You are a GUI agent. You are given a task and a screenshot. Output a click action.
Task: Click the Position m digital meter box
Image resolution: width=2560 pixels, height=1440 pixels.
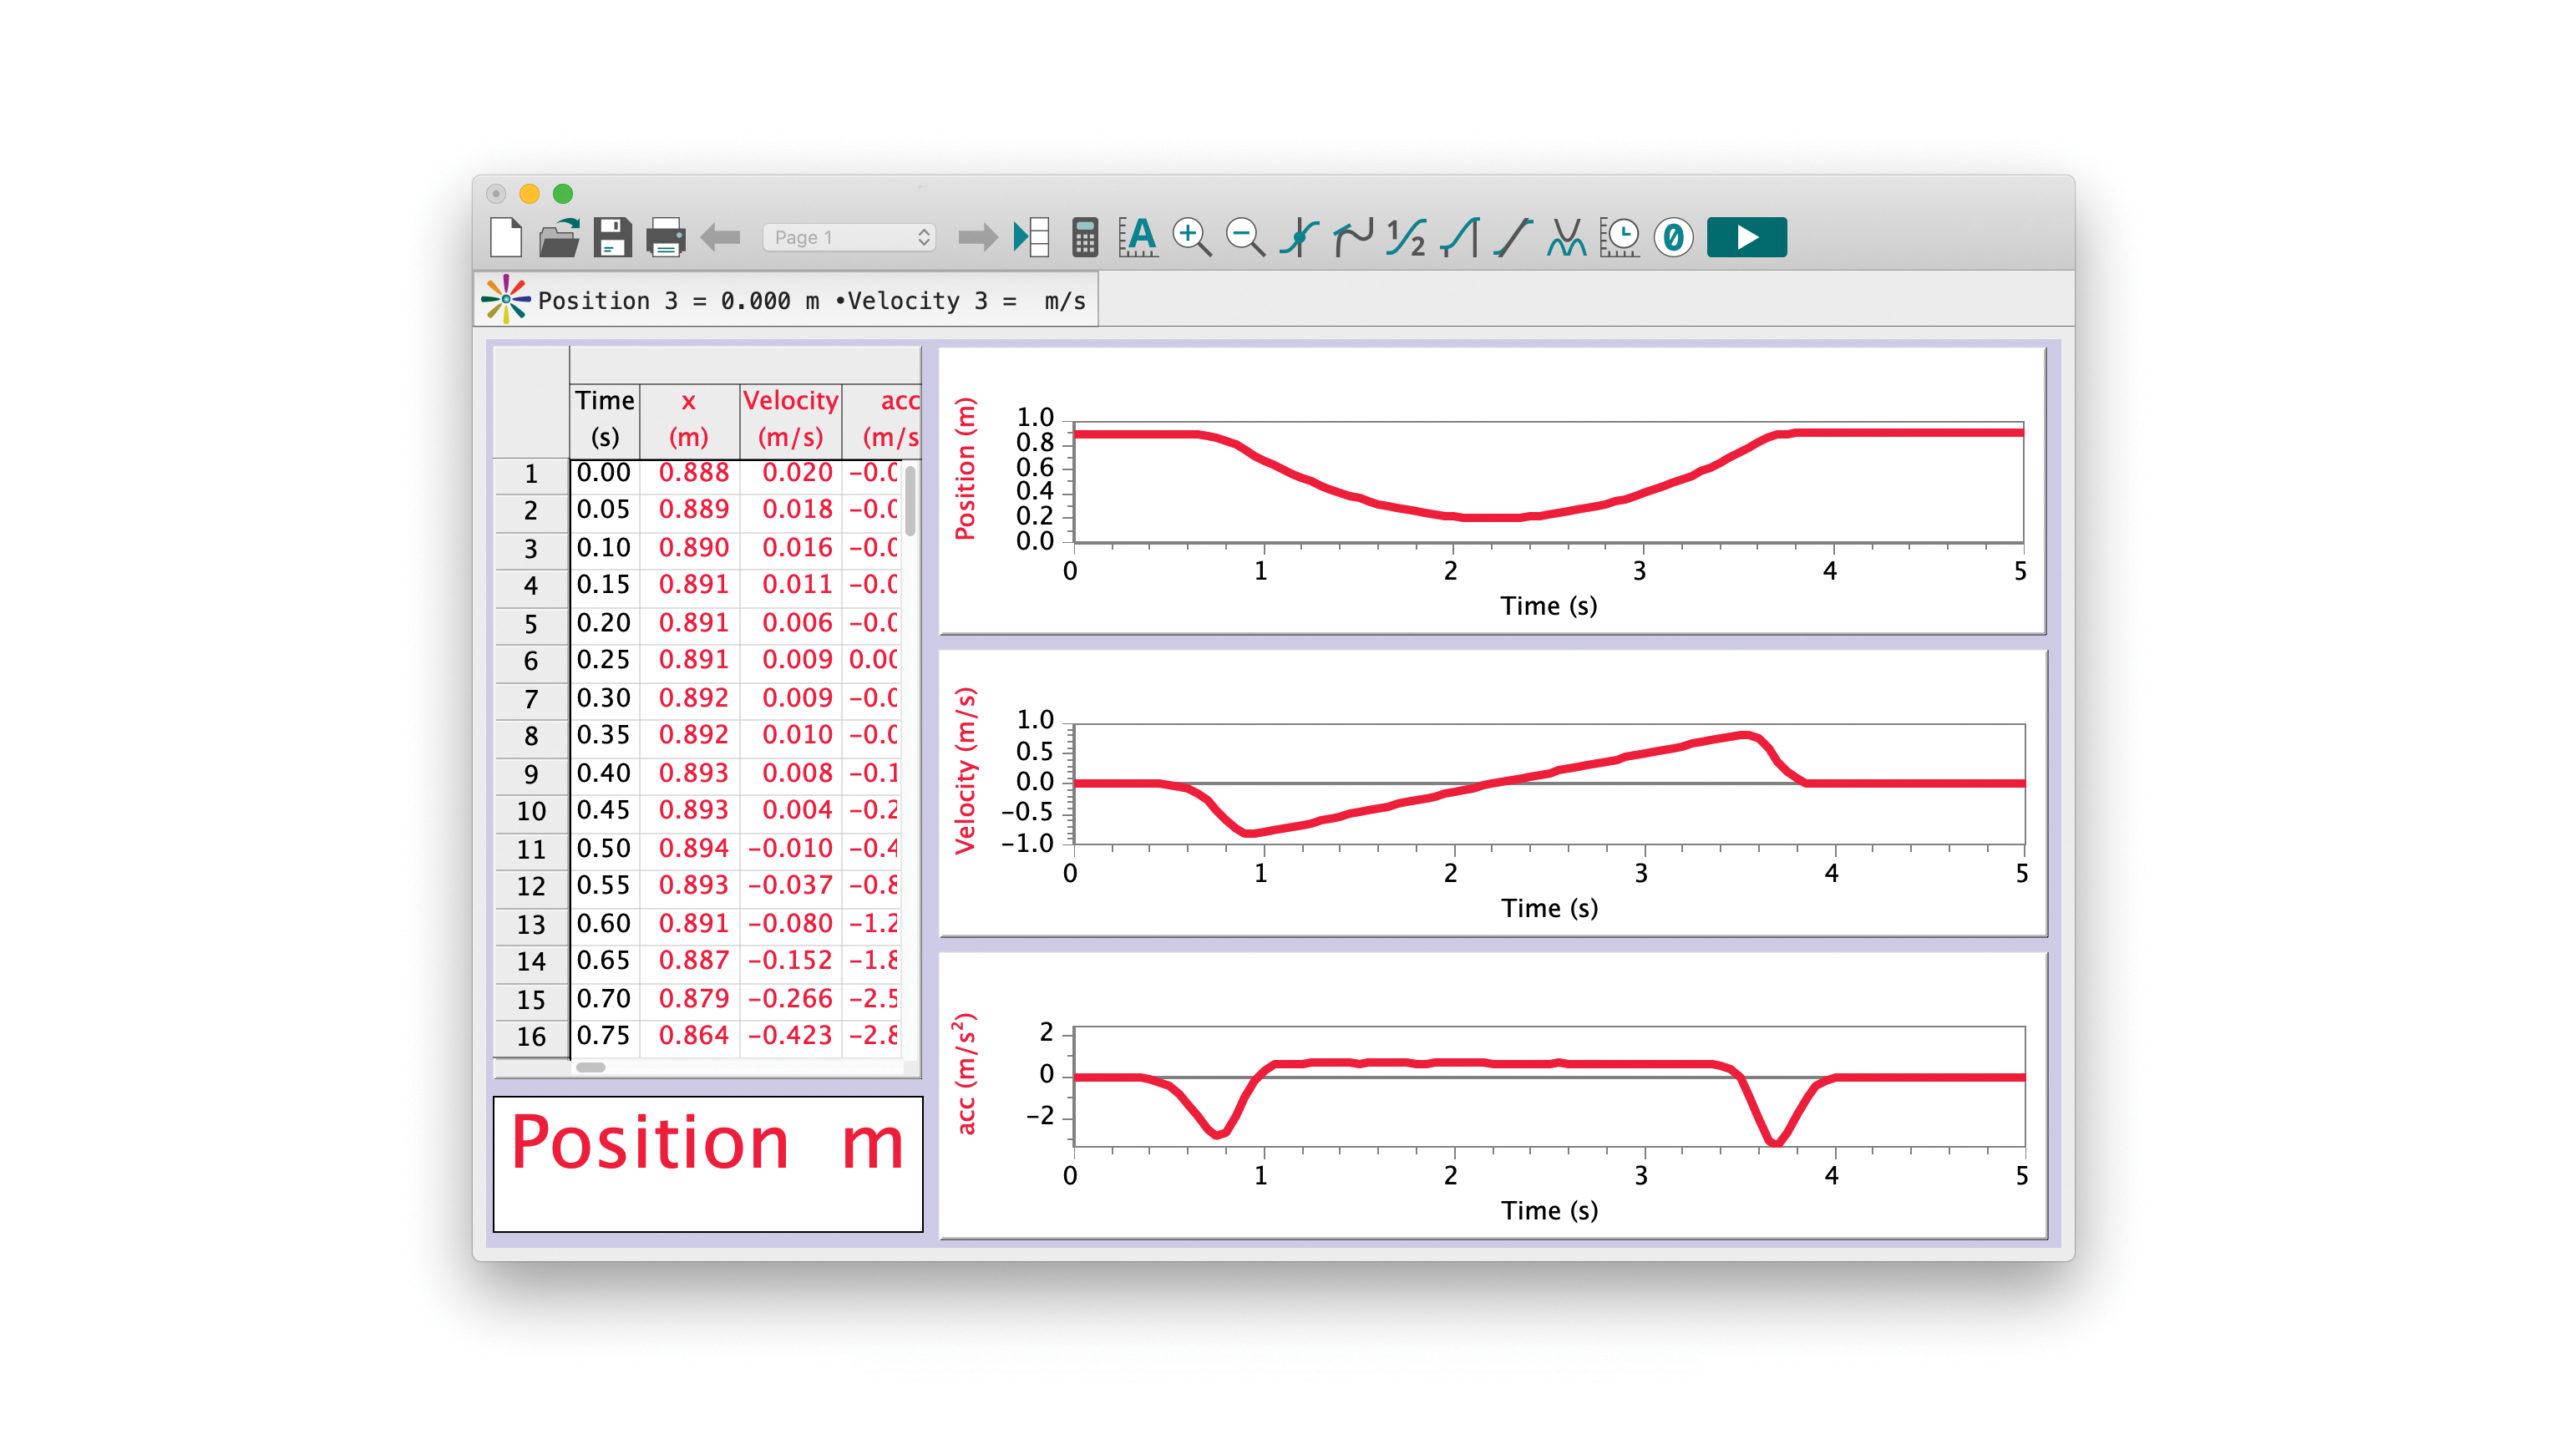click(707, 1163)
